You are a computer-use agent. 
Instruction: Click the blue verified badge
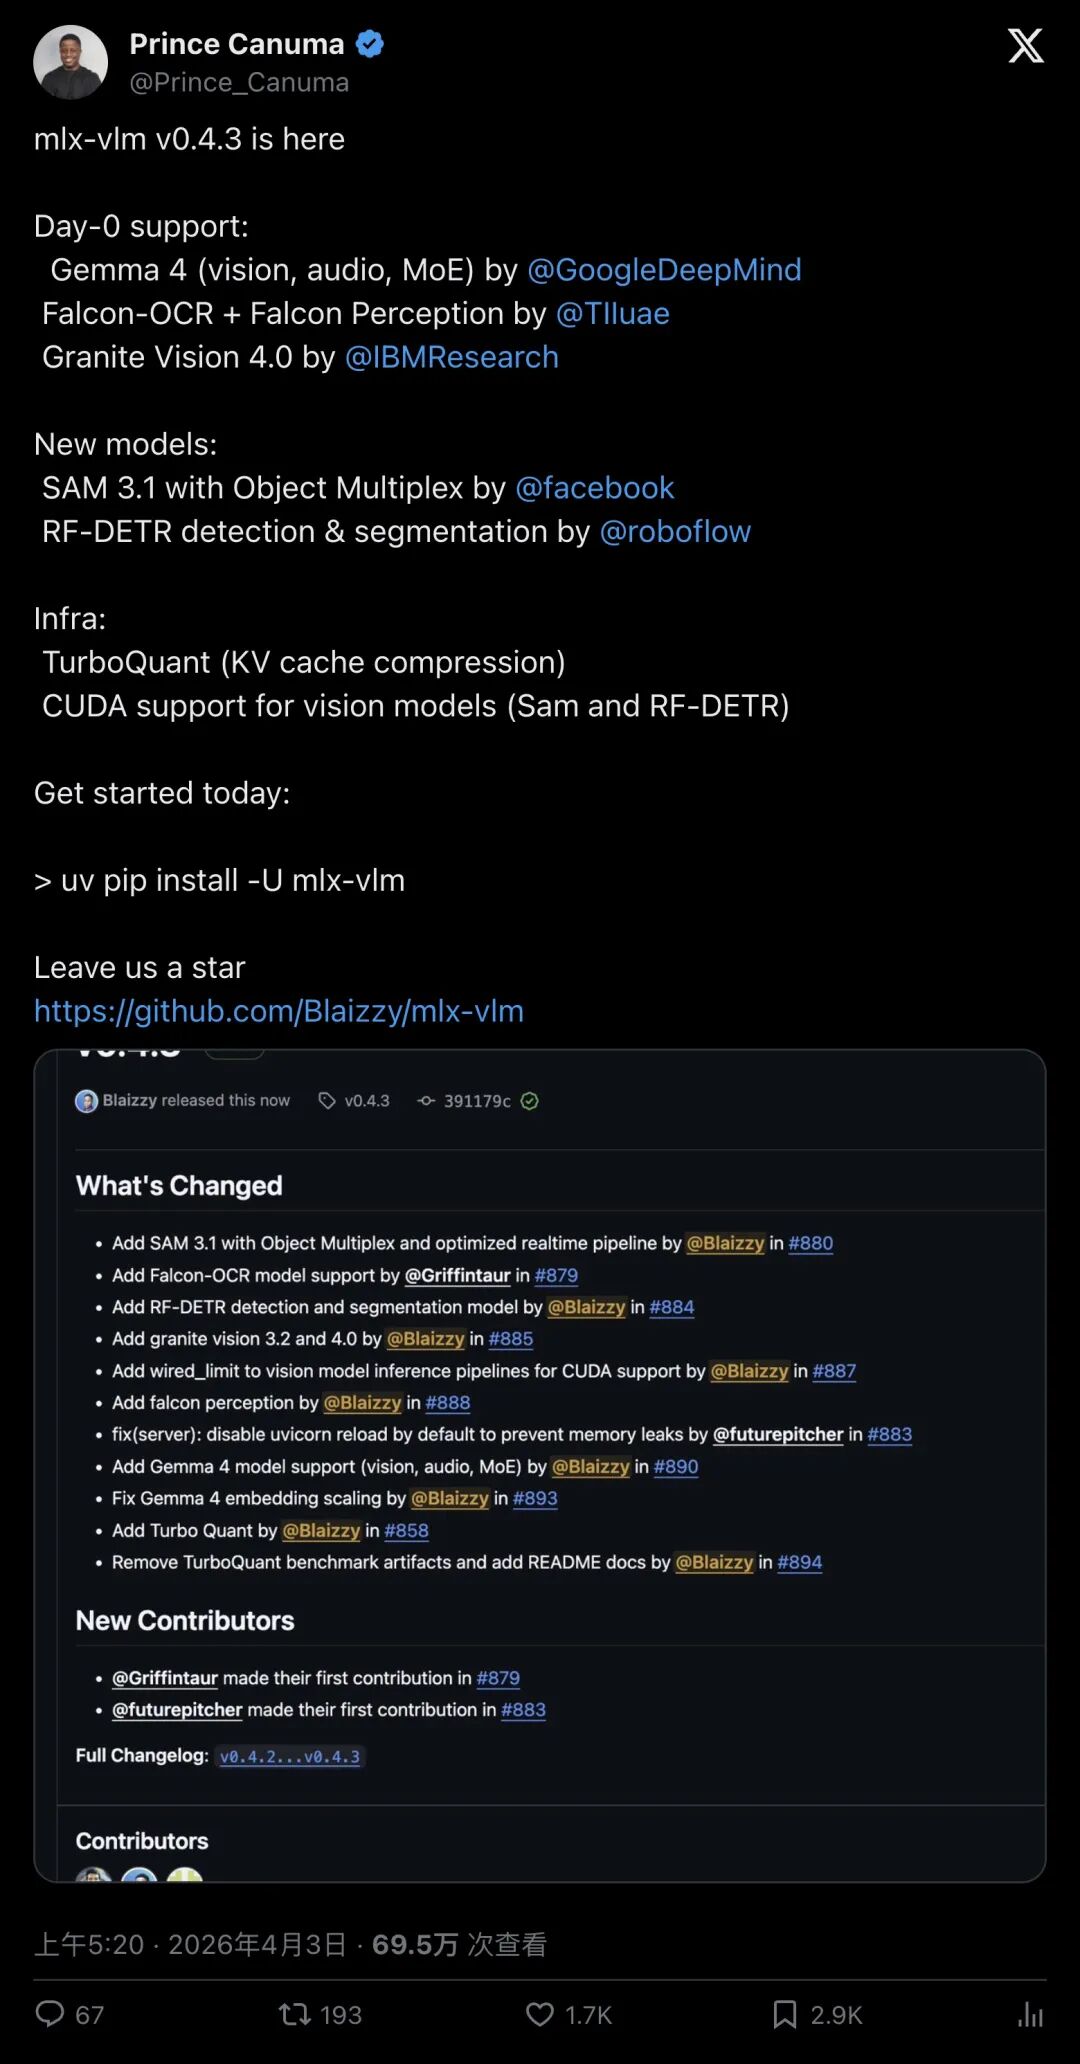tap(370, 44)
